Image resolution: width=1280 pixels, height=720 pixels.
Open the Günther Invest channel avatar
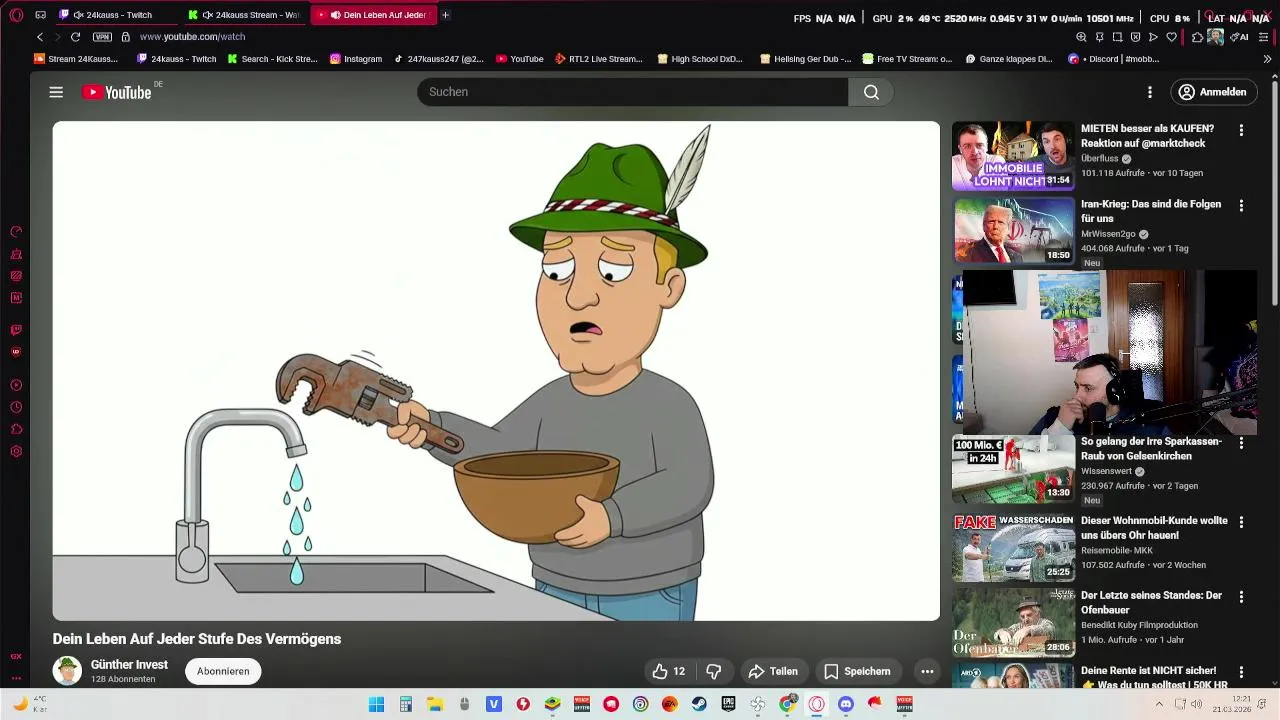pyautogui.click(x=67, y=671)
